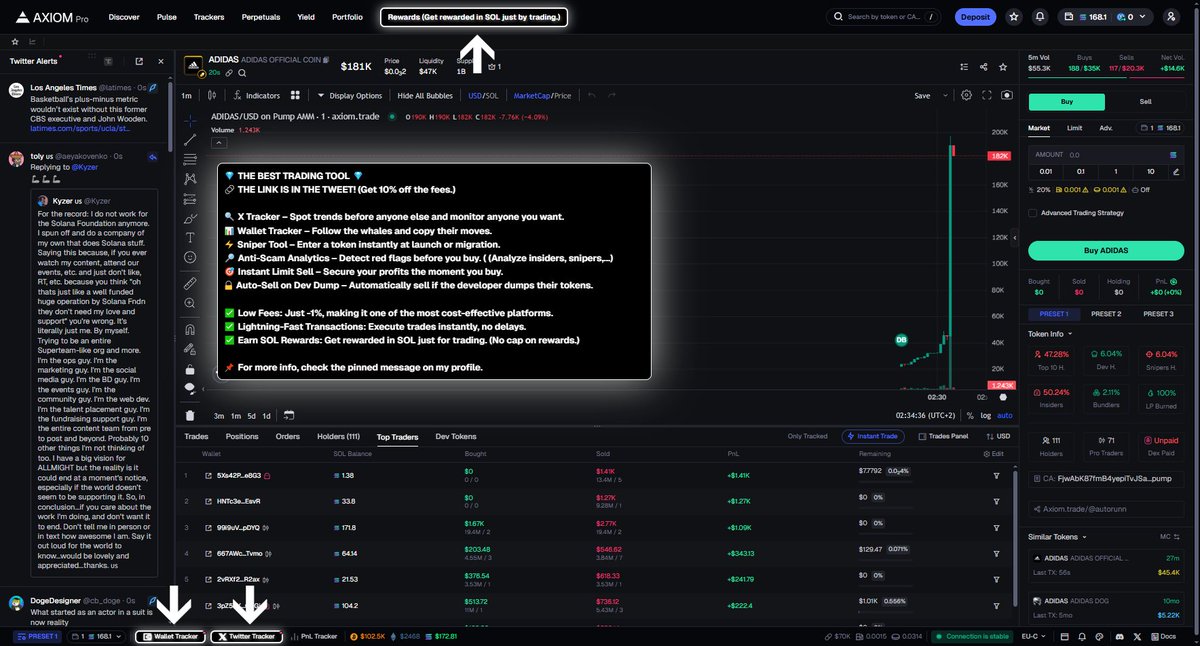The height and width of the screenshot is (646, 1200).
Task: Click the Buy ADIDAS button
Action: click(1106, 250)
